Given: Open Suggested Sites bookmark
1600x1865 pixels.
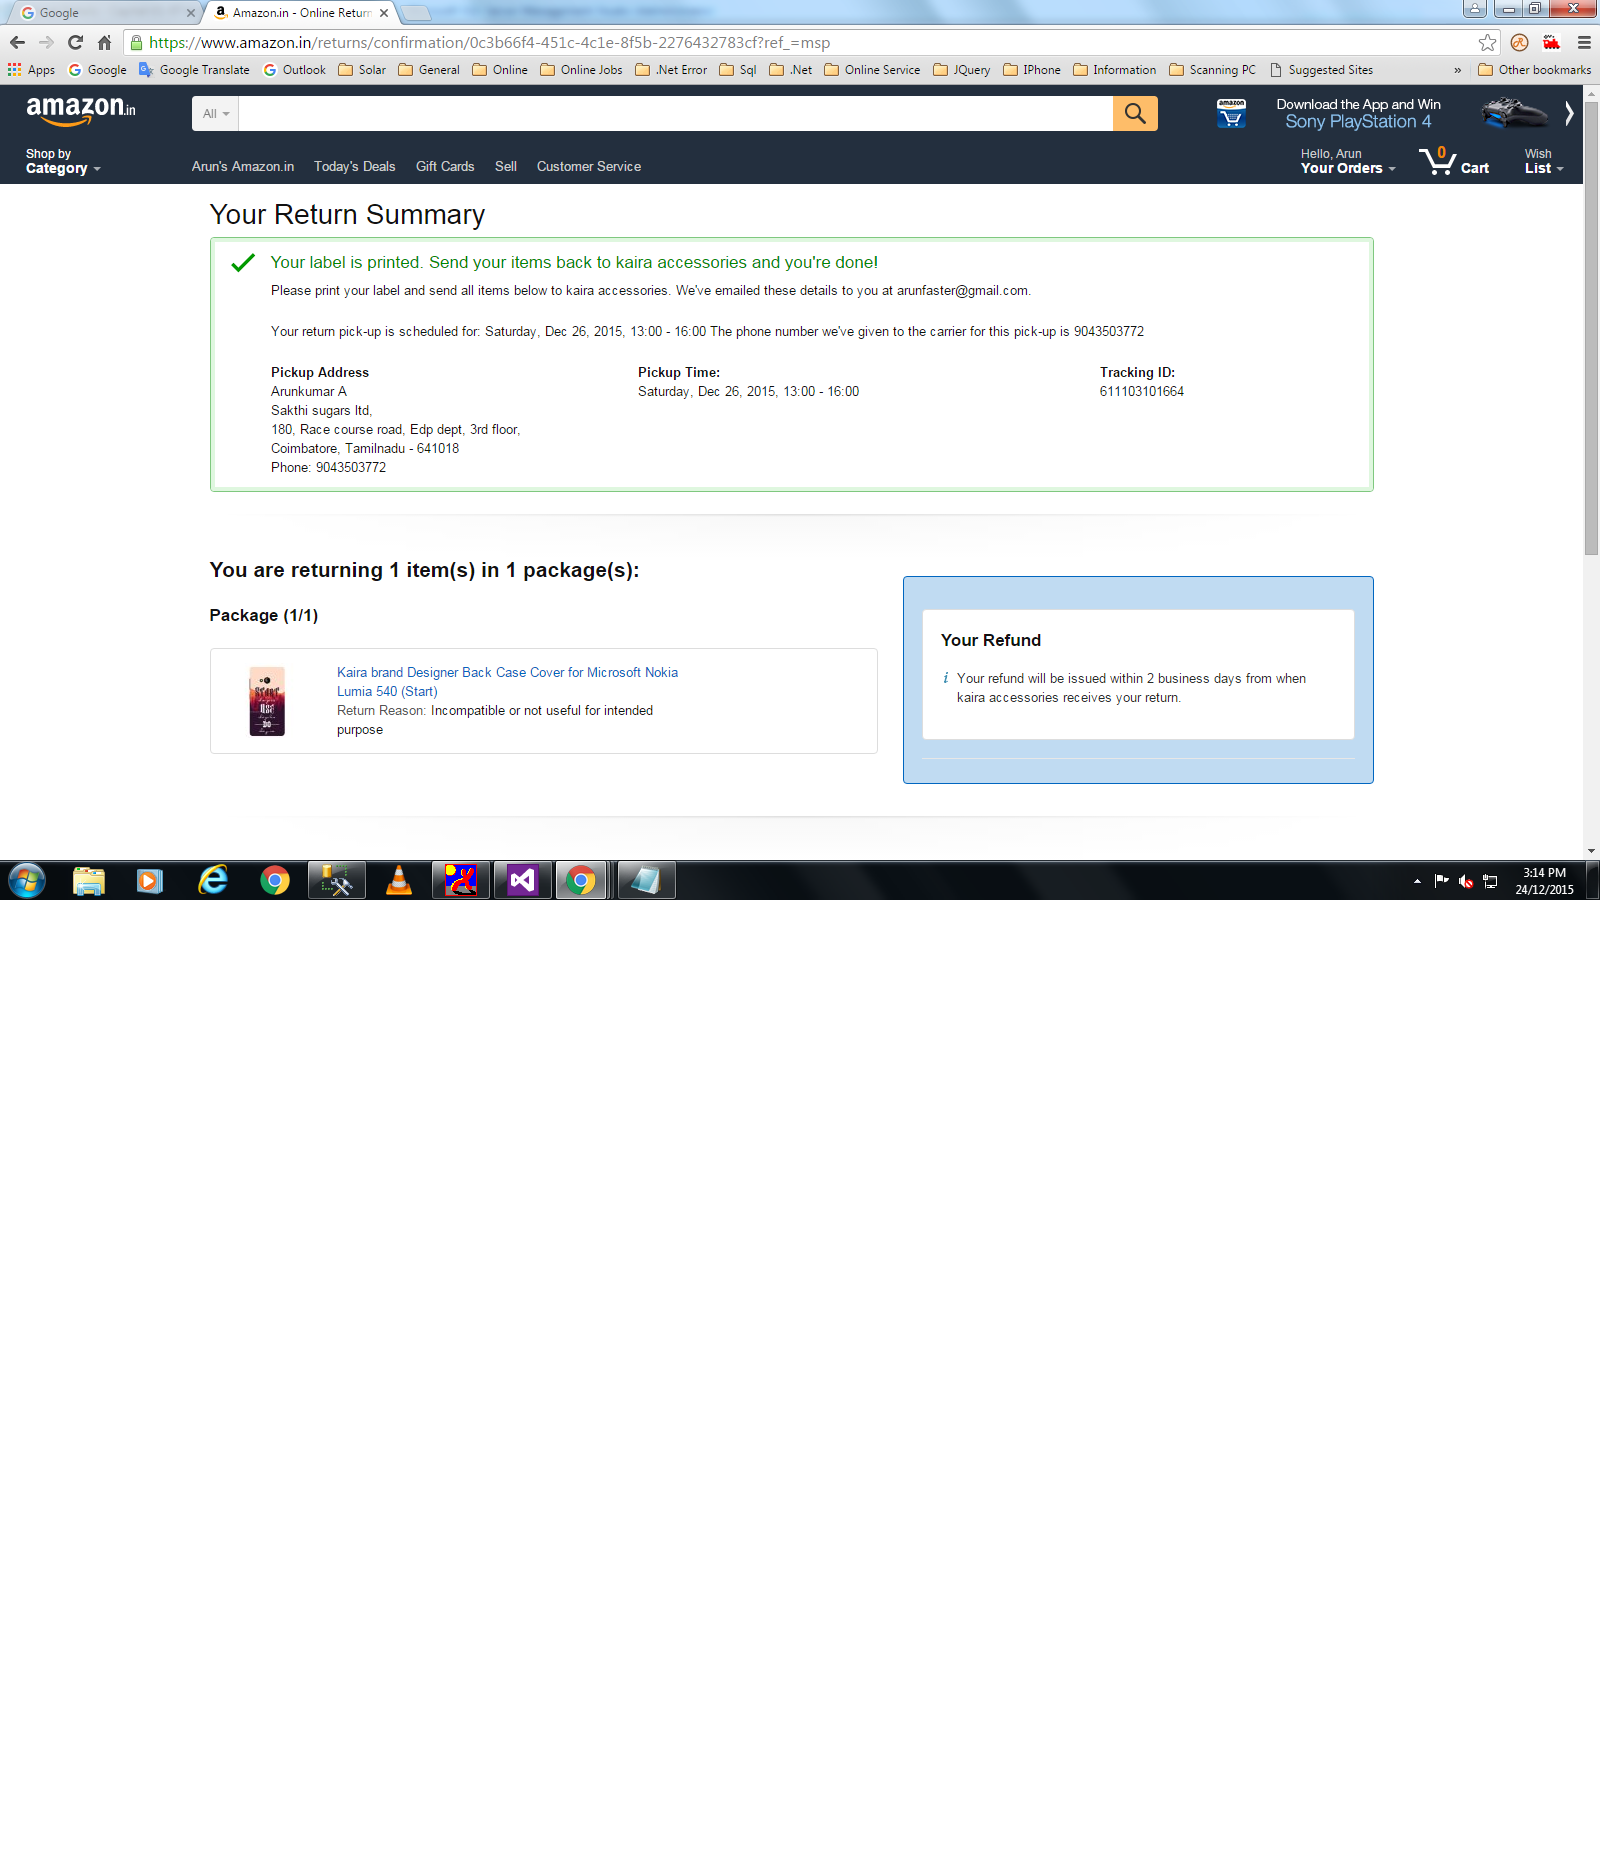Looking at the screenshot, I should [x=1321, y=70].
